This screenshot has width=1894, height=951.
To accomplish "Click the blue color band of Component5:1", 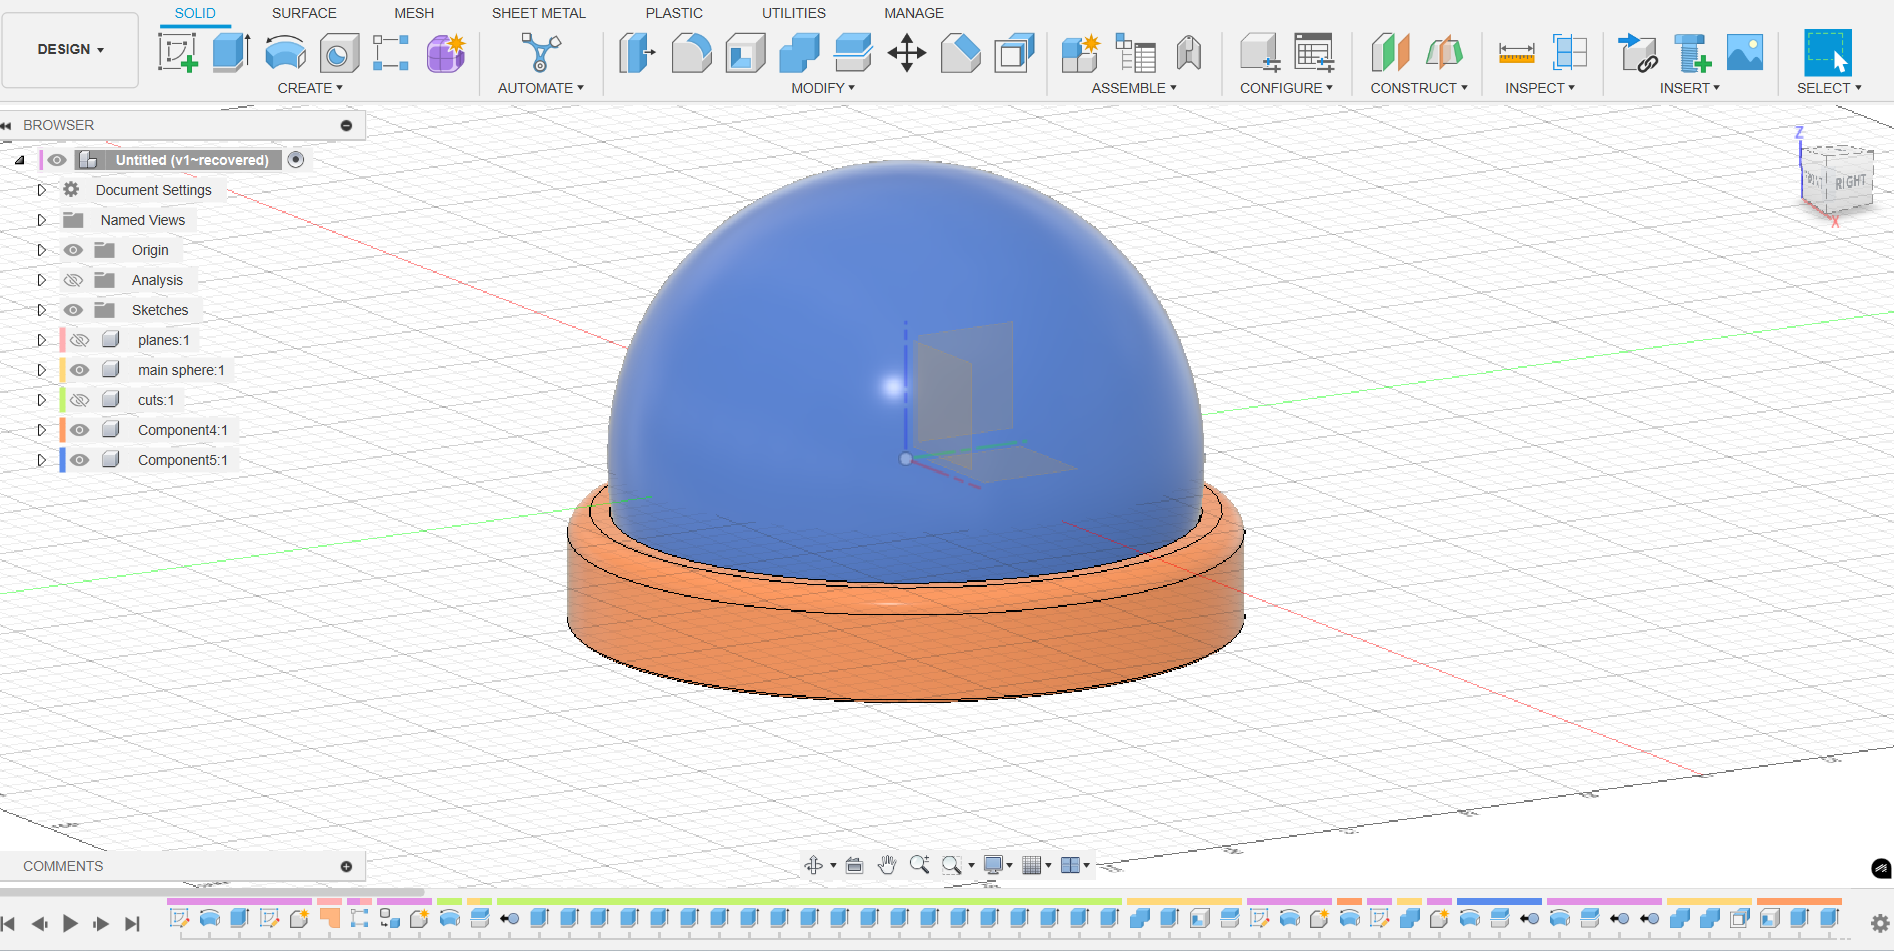I will [x=62, y=460].
